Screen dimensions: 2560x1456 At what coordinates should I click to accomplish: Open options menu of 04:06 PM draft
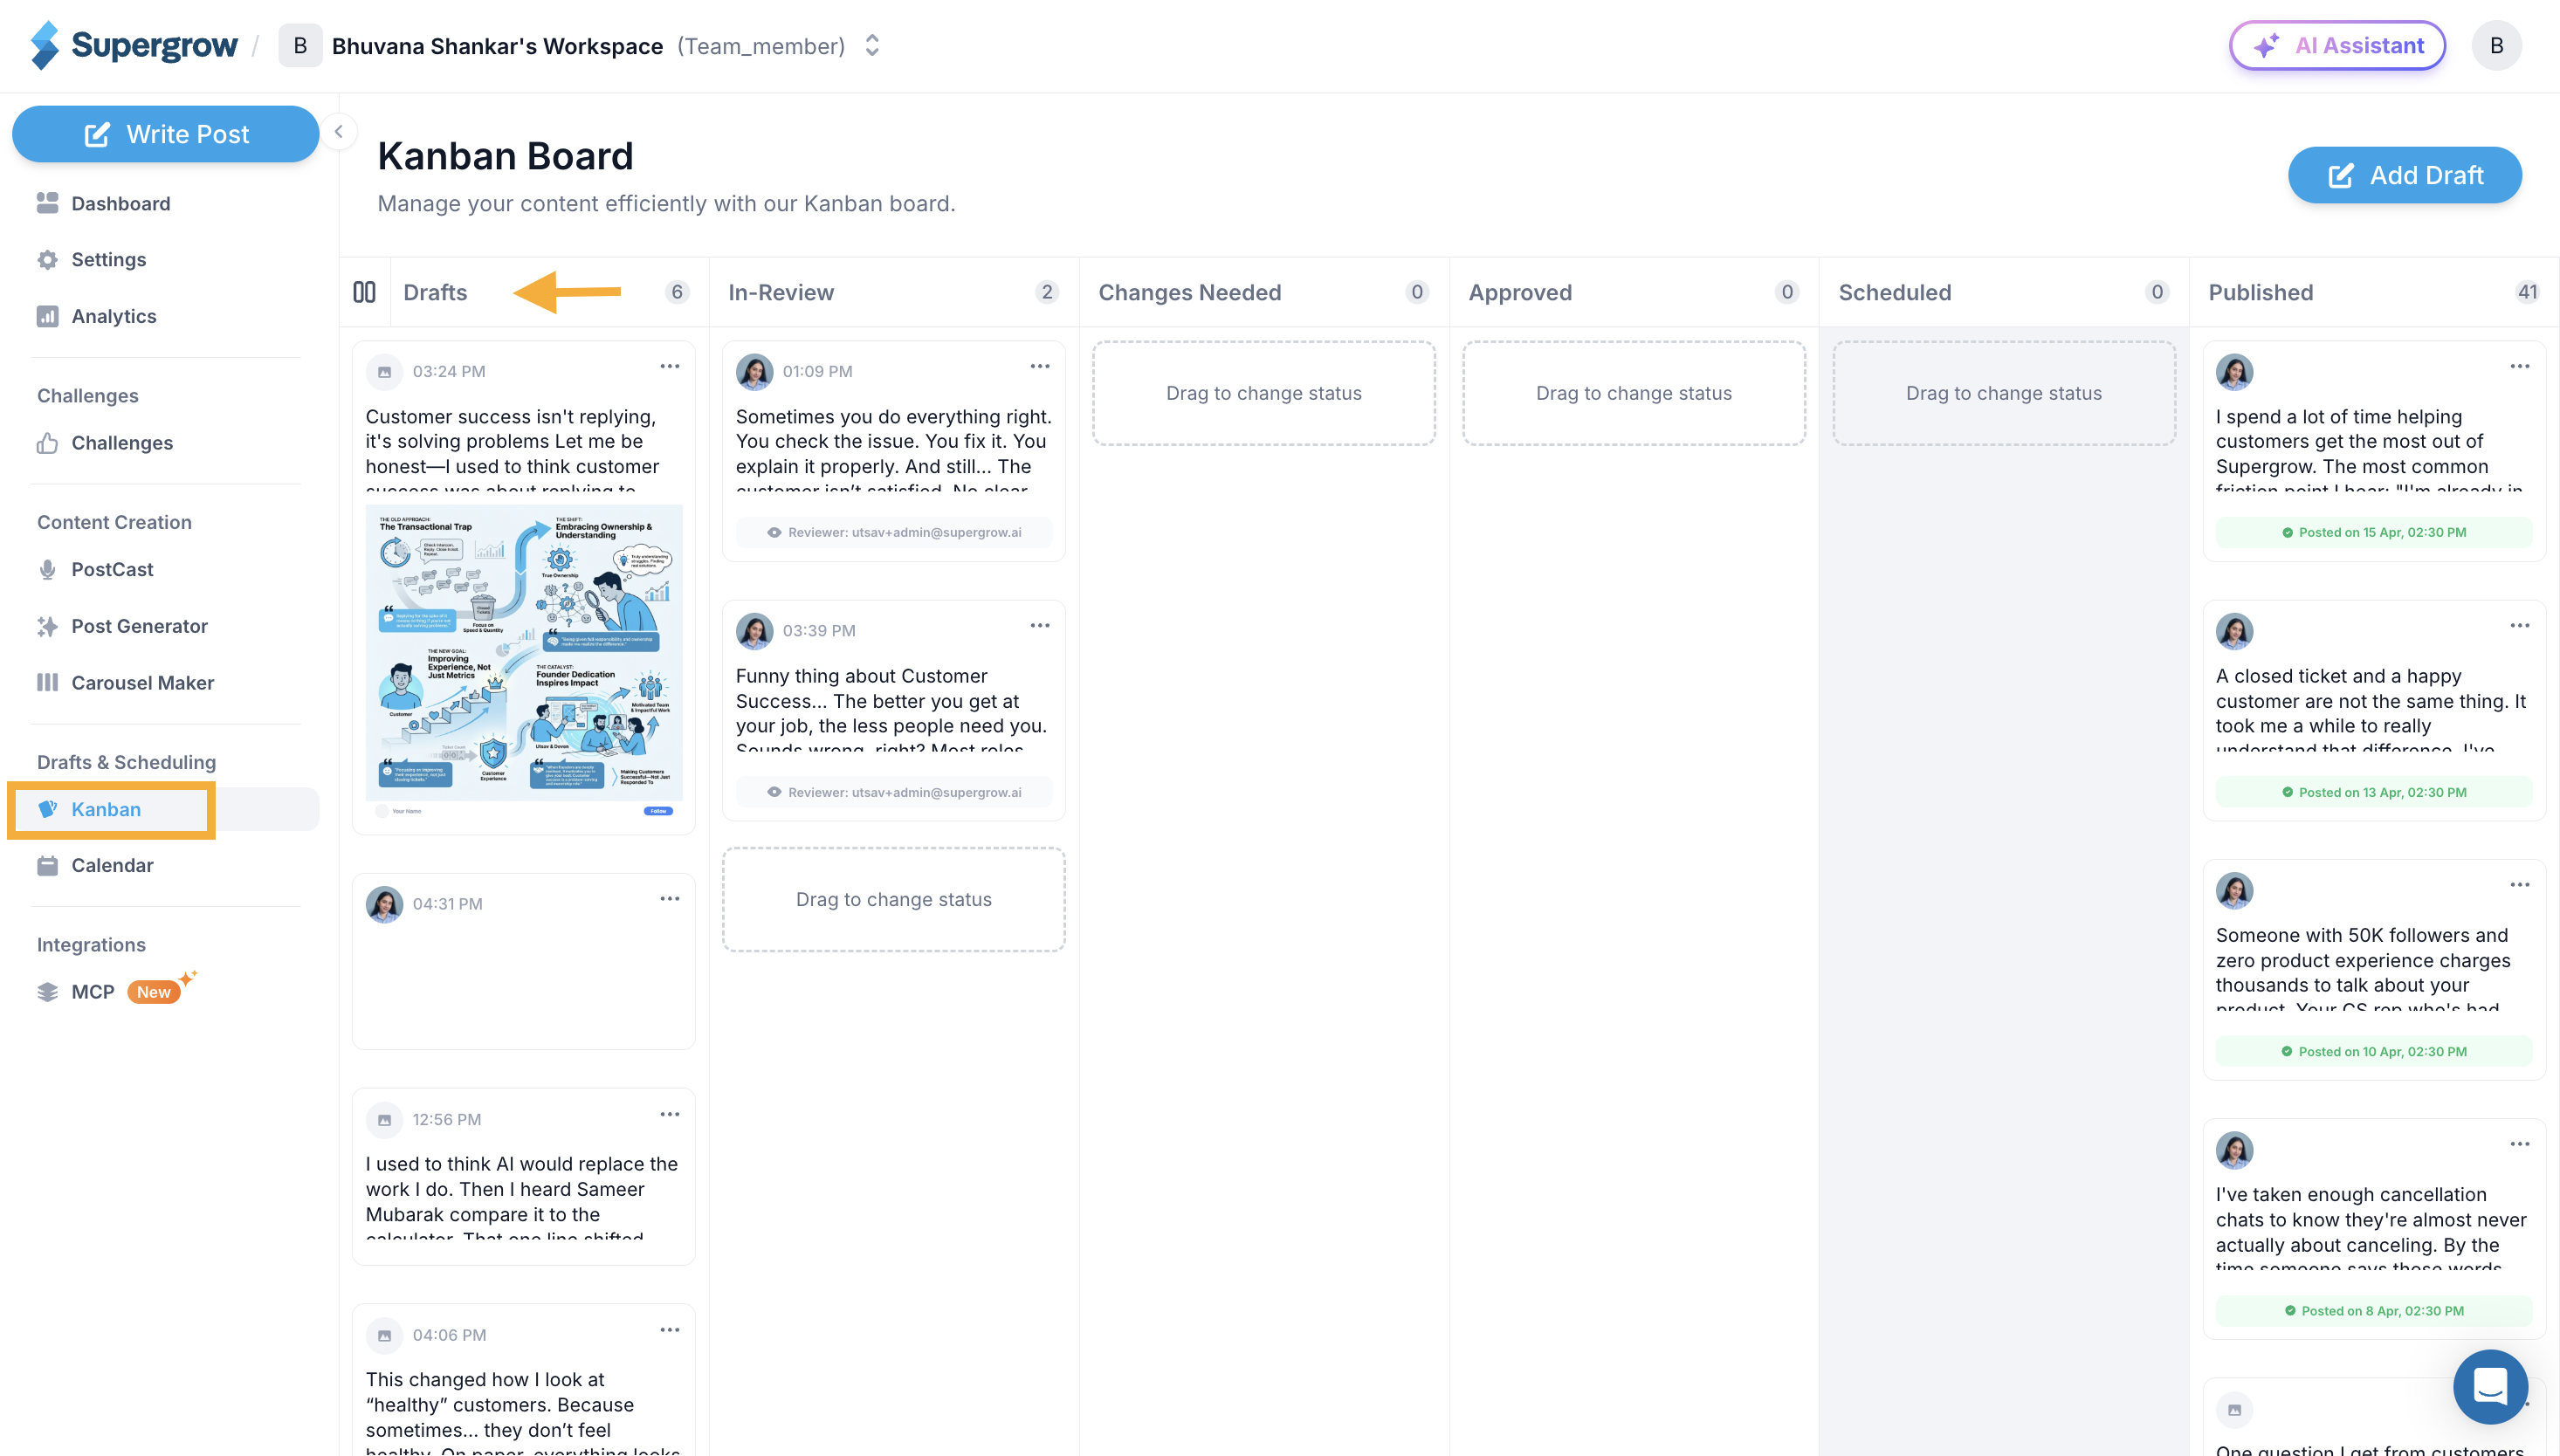(x=669, y=1330)
